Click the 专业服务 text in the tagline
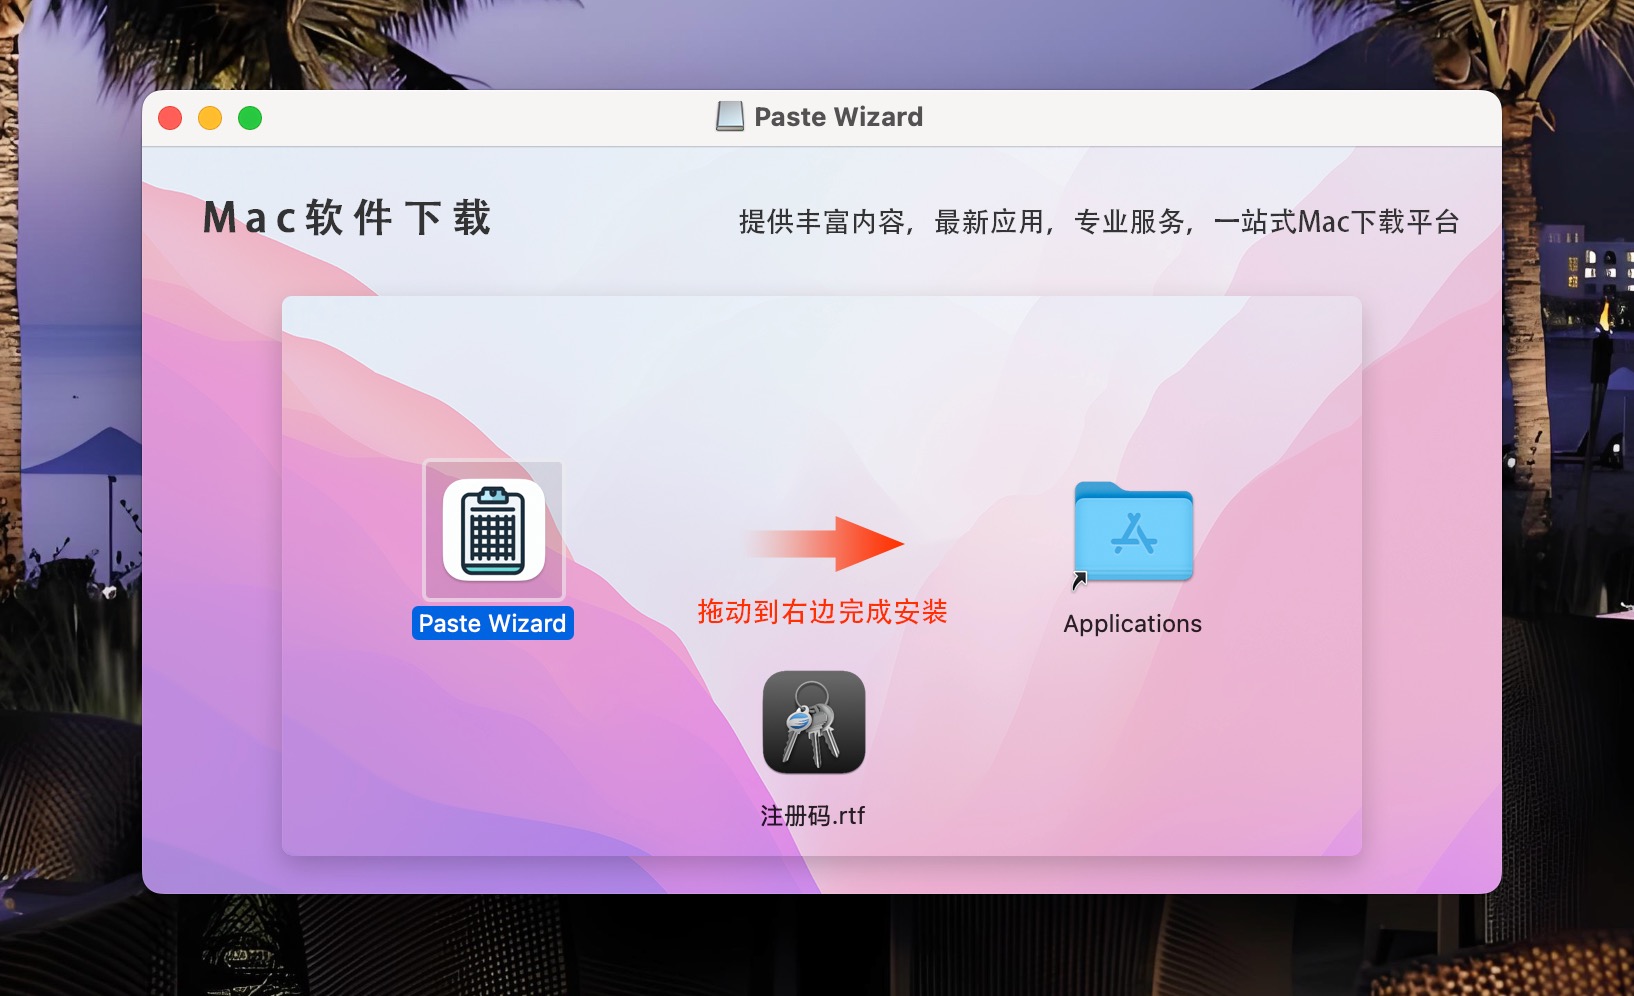The image size is (1634, 996). click(1130, 222)
